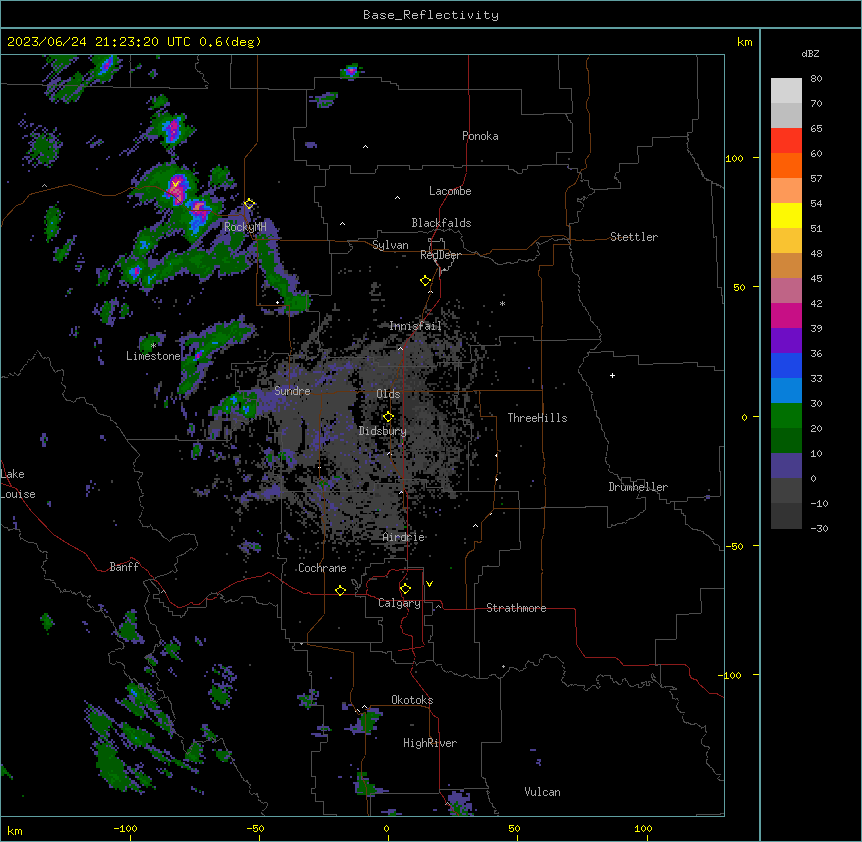Click the RockyMH label
The image size is (862, 842).
pyautogui.click(x=245, y=226)
